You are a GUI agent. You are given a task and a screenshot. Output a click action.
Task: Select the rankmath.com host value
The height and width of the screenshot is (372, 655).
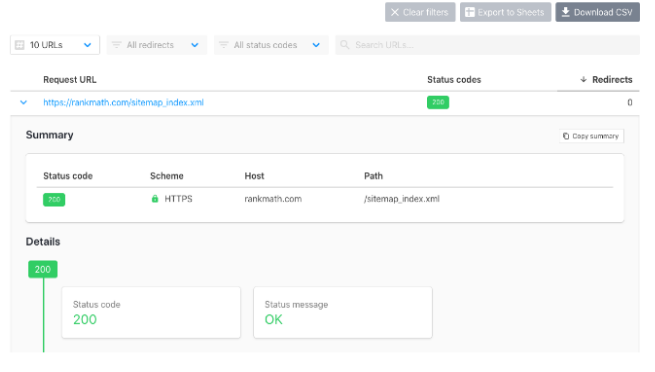pos(273,199)
